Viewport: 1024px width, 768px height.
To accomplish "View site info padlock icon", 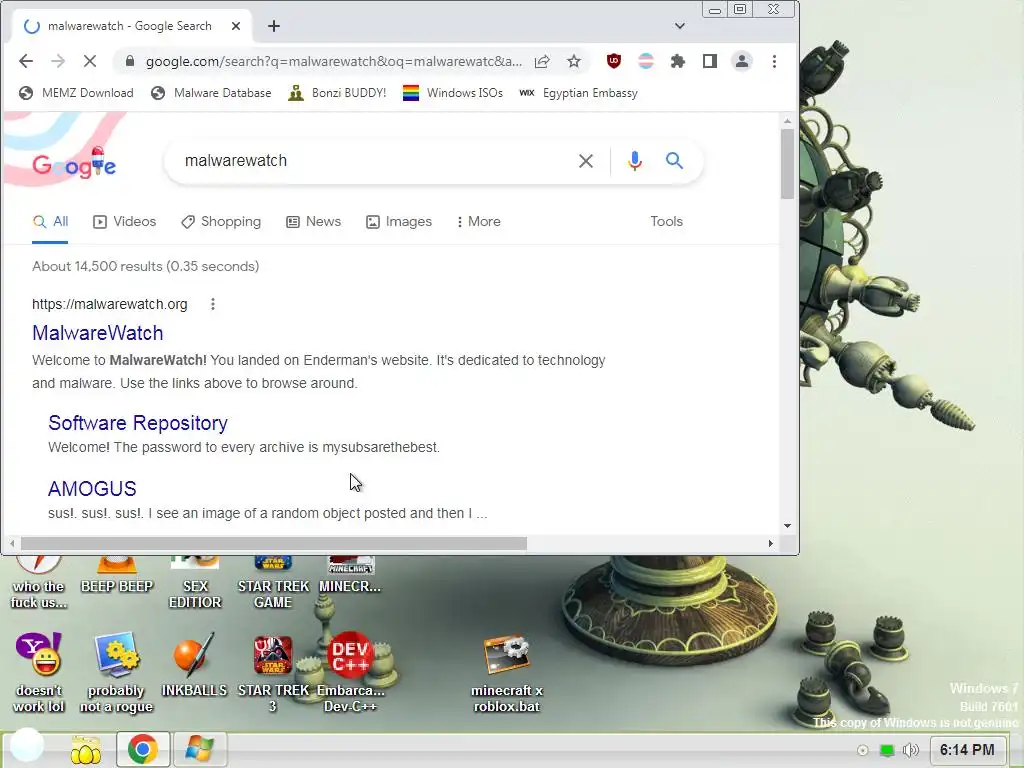I will (130, 61).
